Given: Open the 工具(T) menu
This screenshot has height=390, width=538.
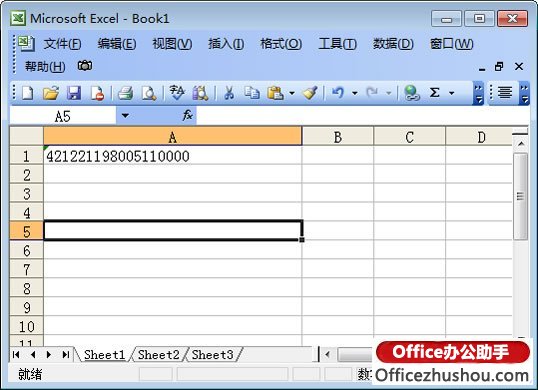Looking at the screenshot, I should point(338,44).
